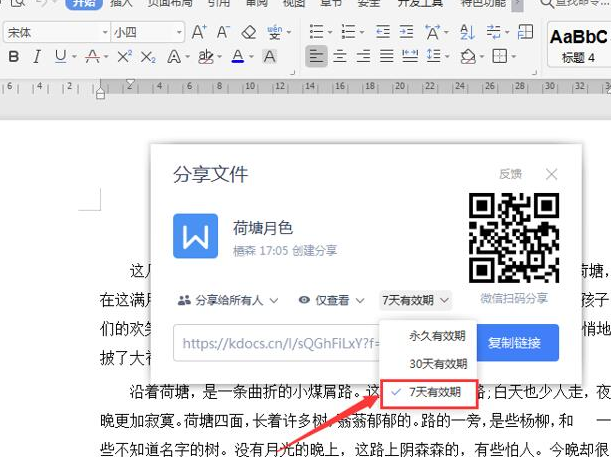611x457 pixels.
Task: Increase font size
Action: [x=199, y=32]
